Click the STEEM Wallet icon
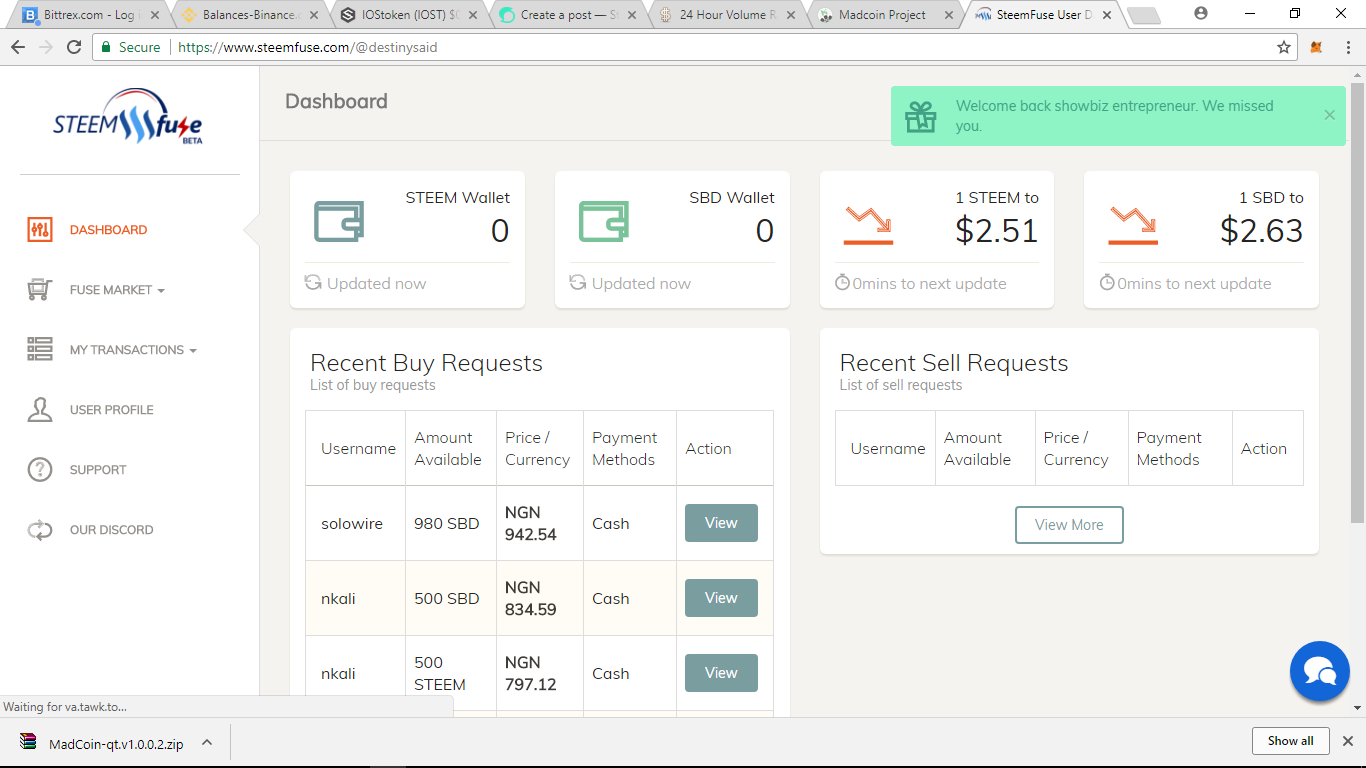Screen dimensions: 1366x768 click(339, 221)
